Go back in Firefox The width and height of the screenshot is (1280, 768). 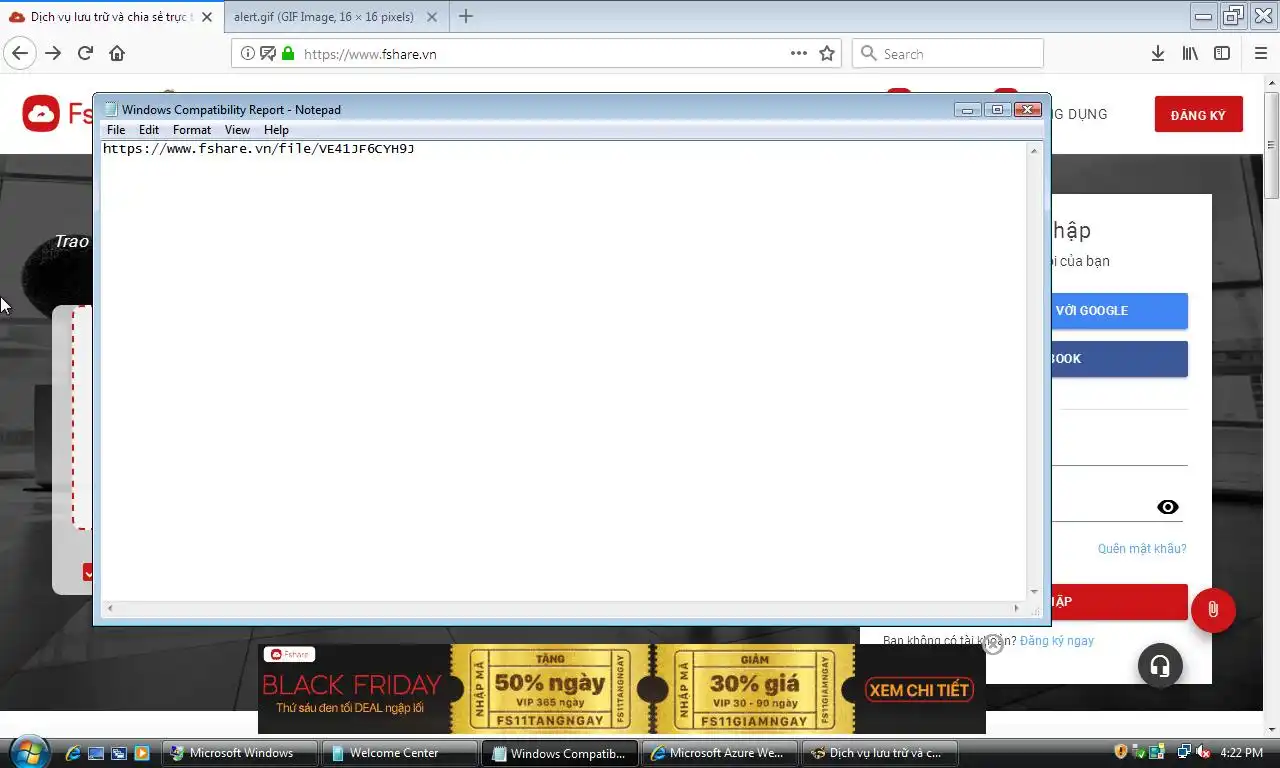(20, 54)
